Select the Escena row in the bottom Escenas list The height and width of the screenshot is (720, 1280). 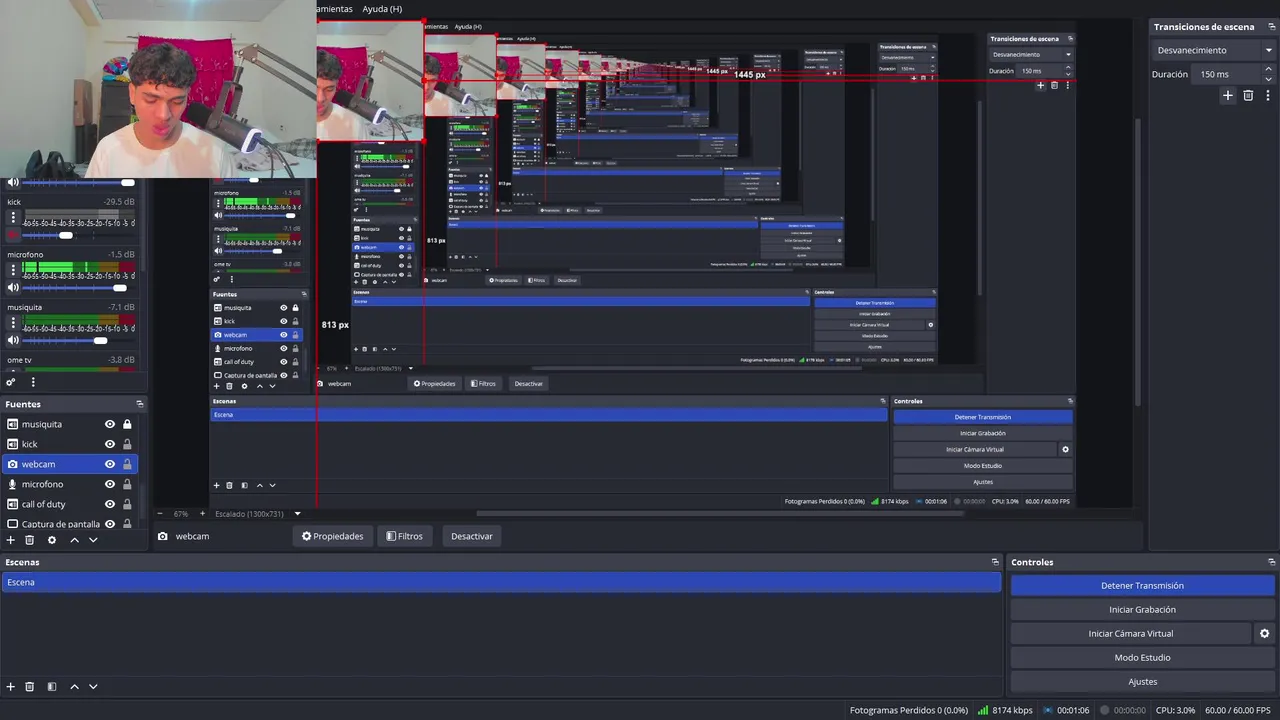click(501, 582)
